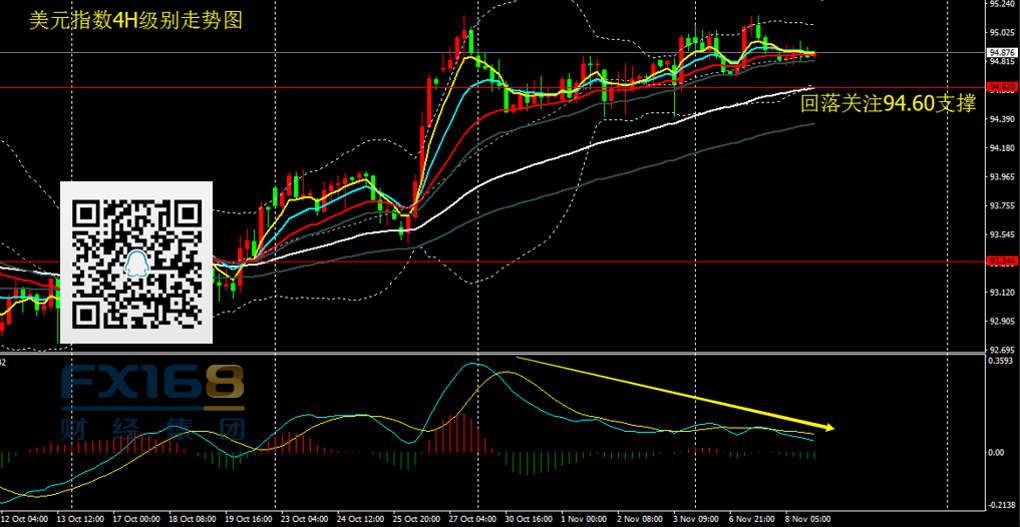Click the 0.3593 indicator scale value
This screenshot has width=1020, height=527.
[1001, 362]
